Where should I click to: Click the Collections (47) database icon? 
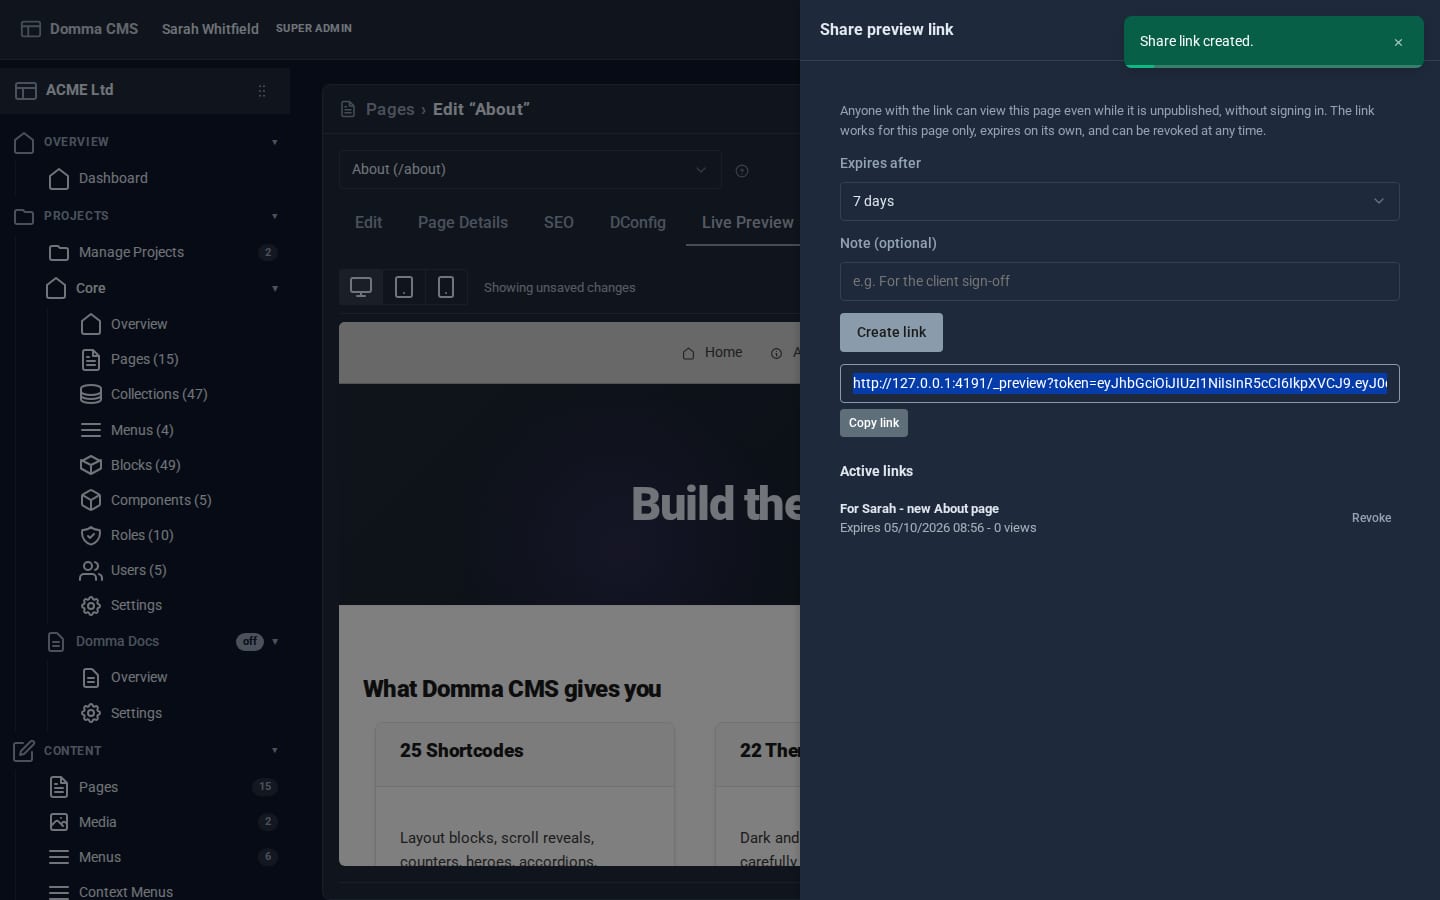coord(91,394)
